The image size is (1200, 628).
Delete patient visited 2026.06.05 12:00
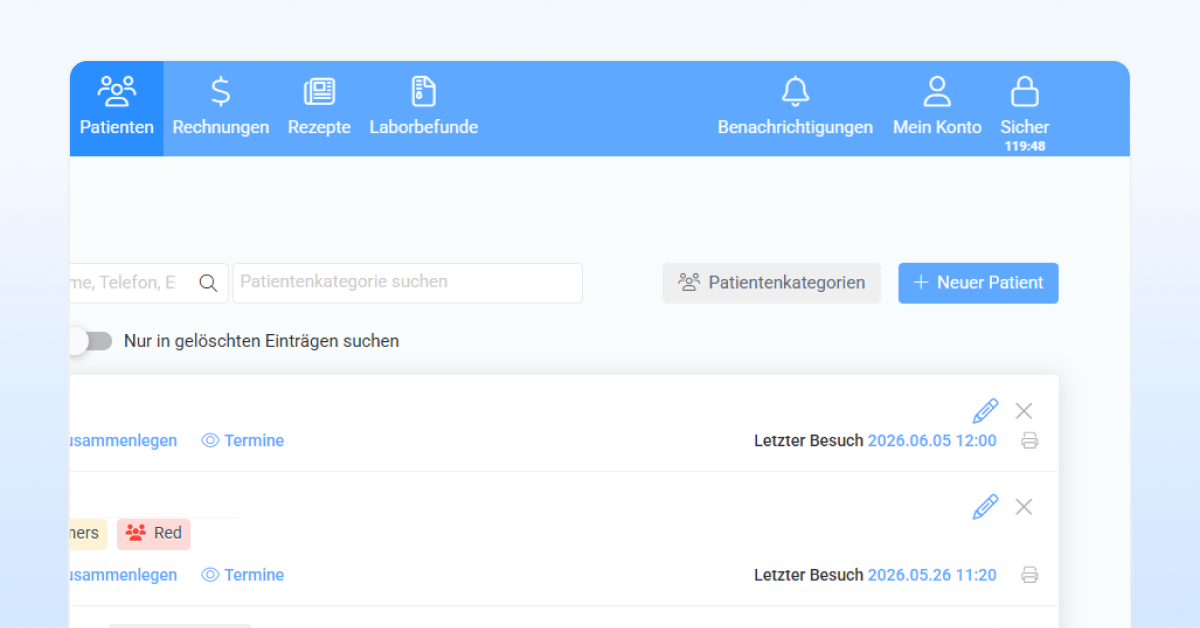coord(1024,411)
